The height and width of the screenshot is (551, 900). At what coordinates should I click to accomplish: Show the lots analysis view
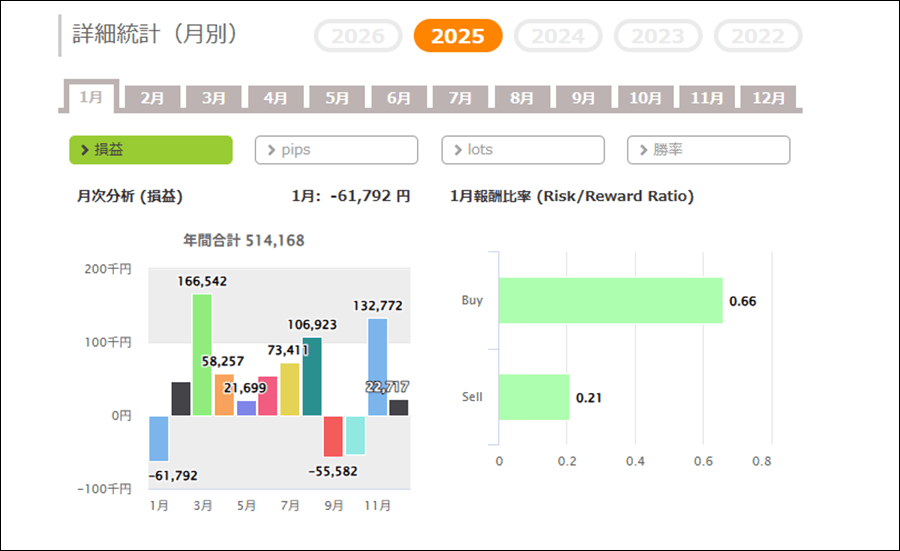[522, 150]
